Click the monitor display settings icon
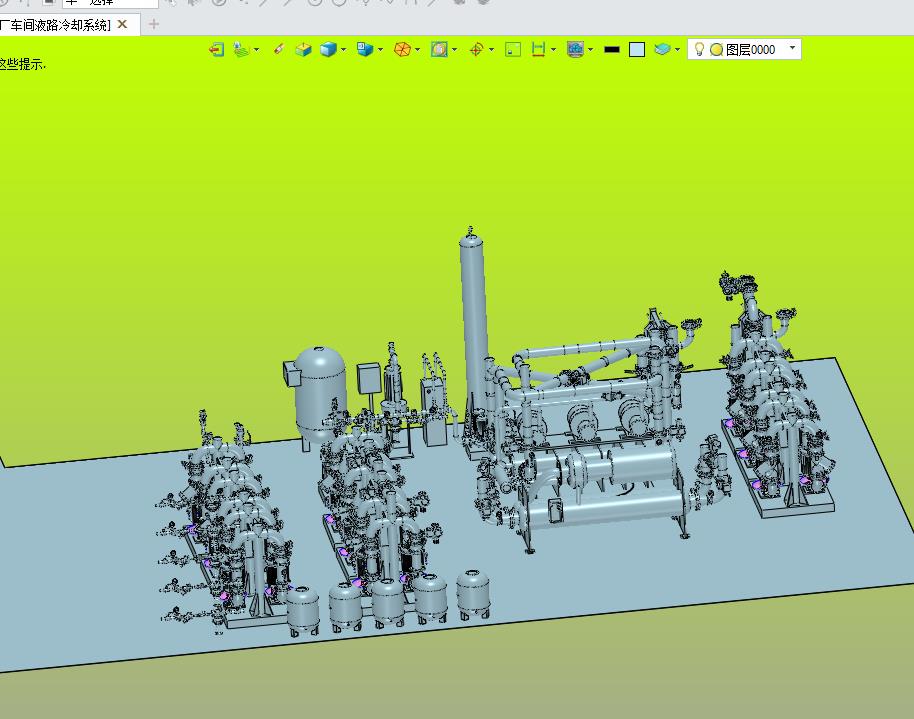Viewport: 914px width, 719px height. (575, 50)
